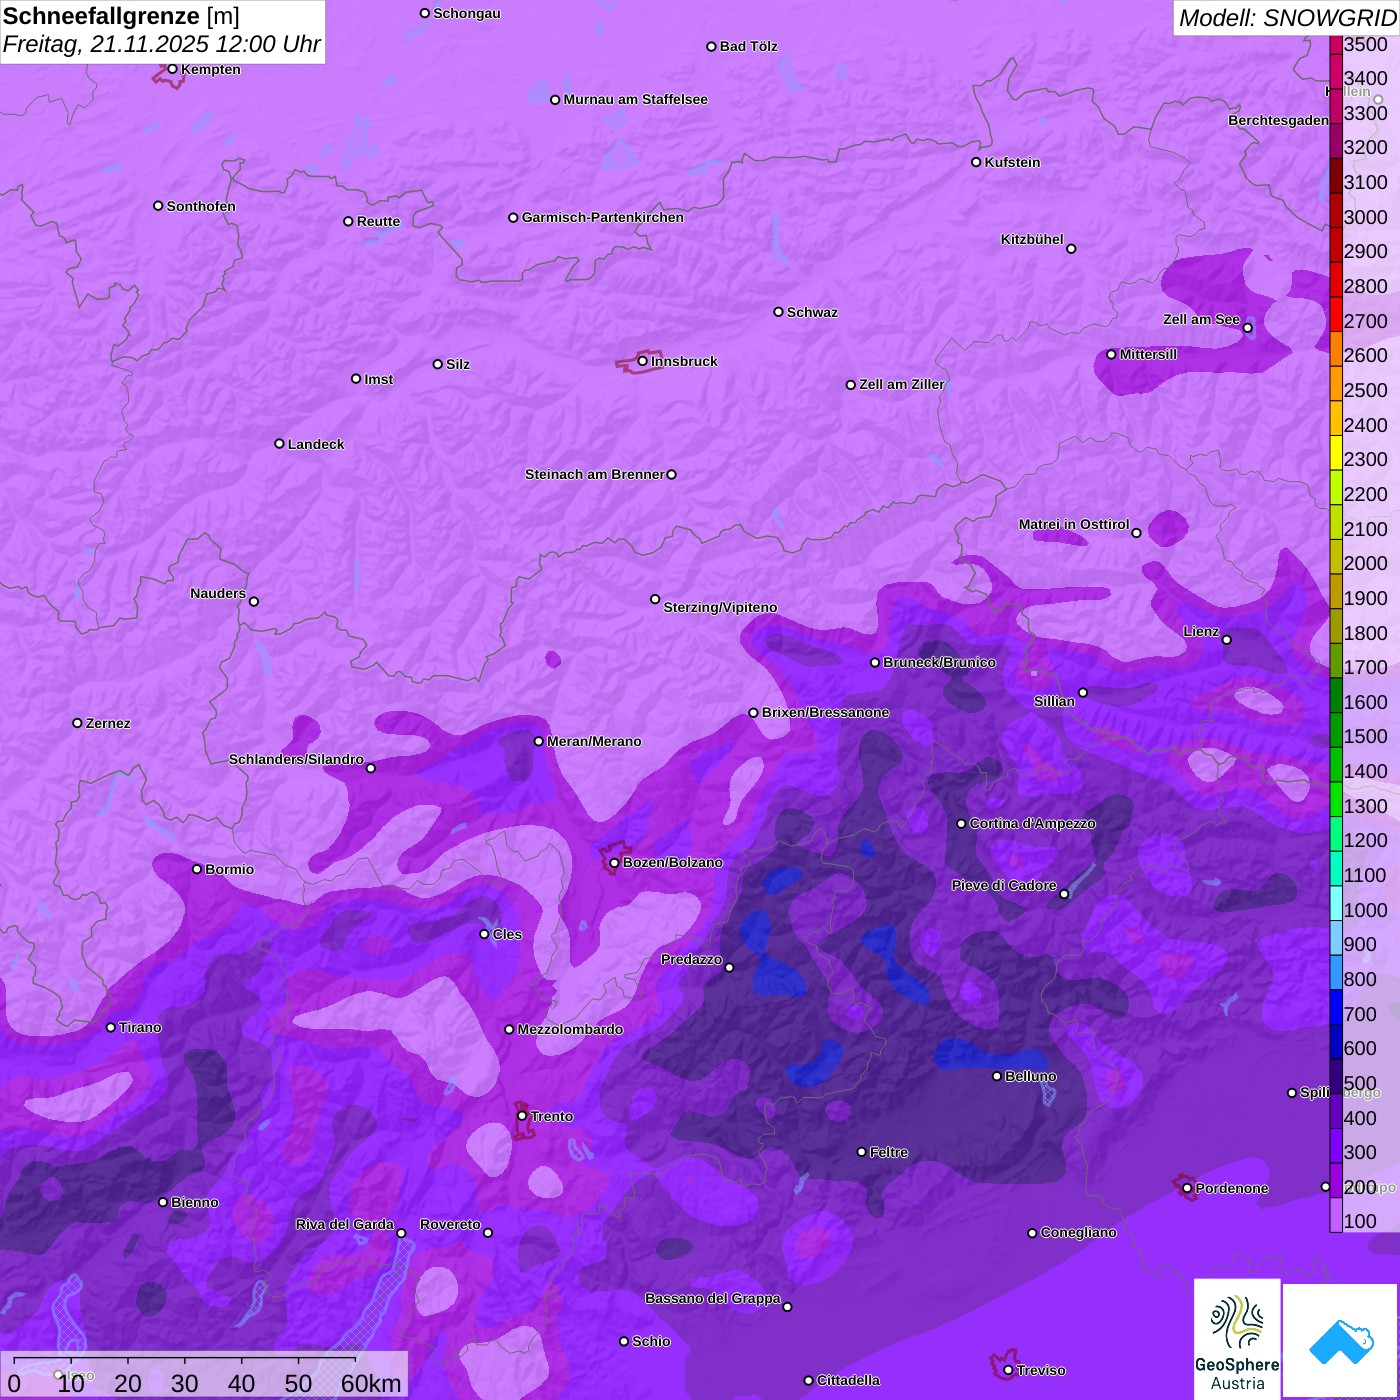The width and height of the screenshot is (1400, 1400).
Task: Click the '60km' scale bar label
Action: 371,1383
